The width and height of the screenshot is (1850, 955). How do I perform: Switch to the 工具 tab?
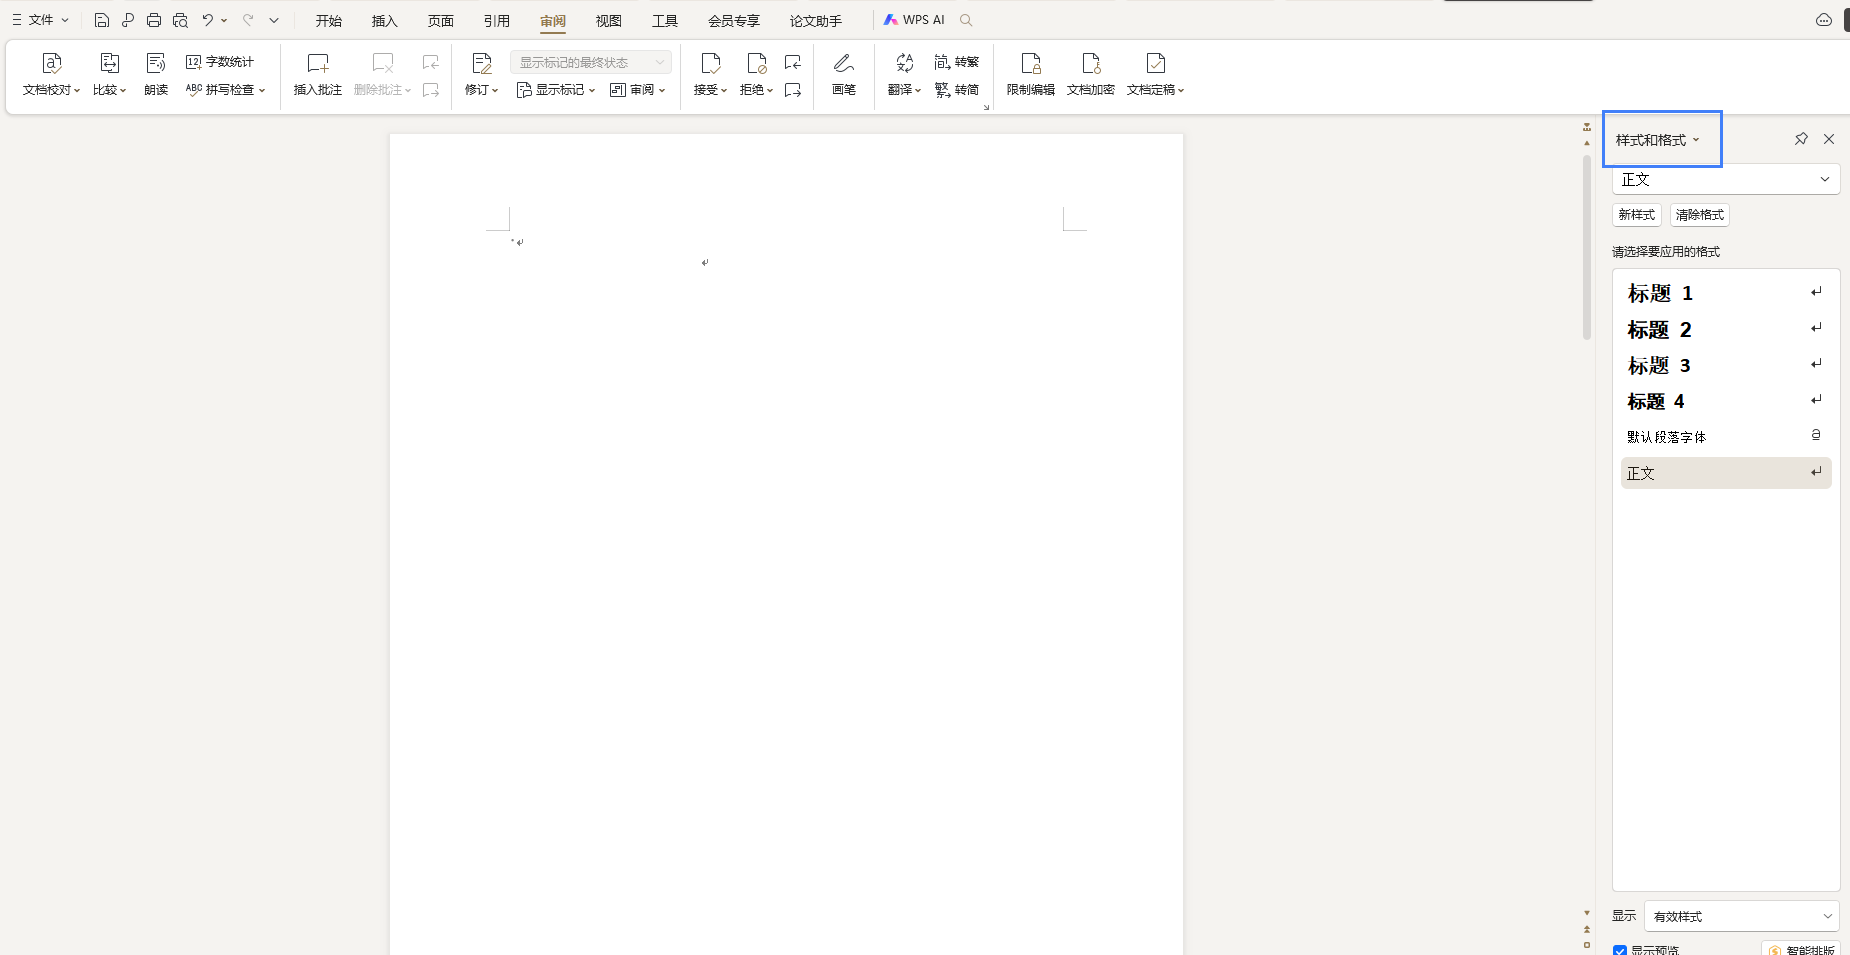pyautogui.click(x=665, y=21)
